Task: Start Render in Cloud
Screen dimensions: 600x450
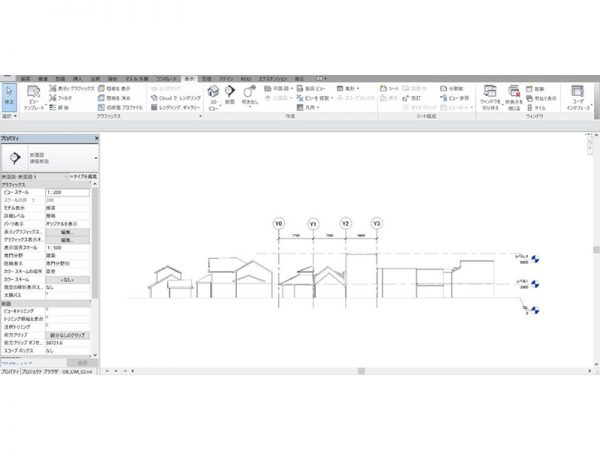Action: (x=176, y=98)
